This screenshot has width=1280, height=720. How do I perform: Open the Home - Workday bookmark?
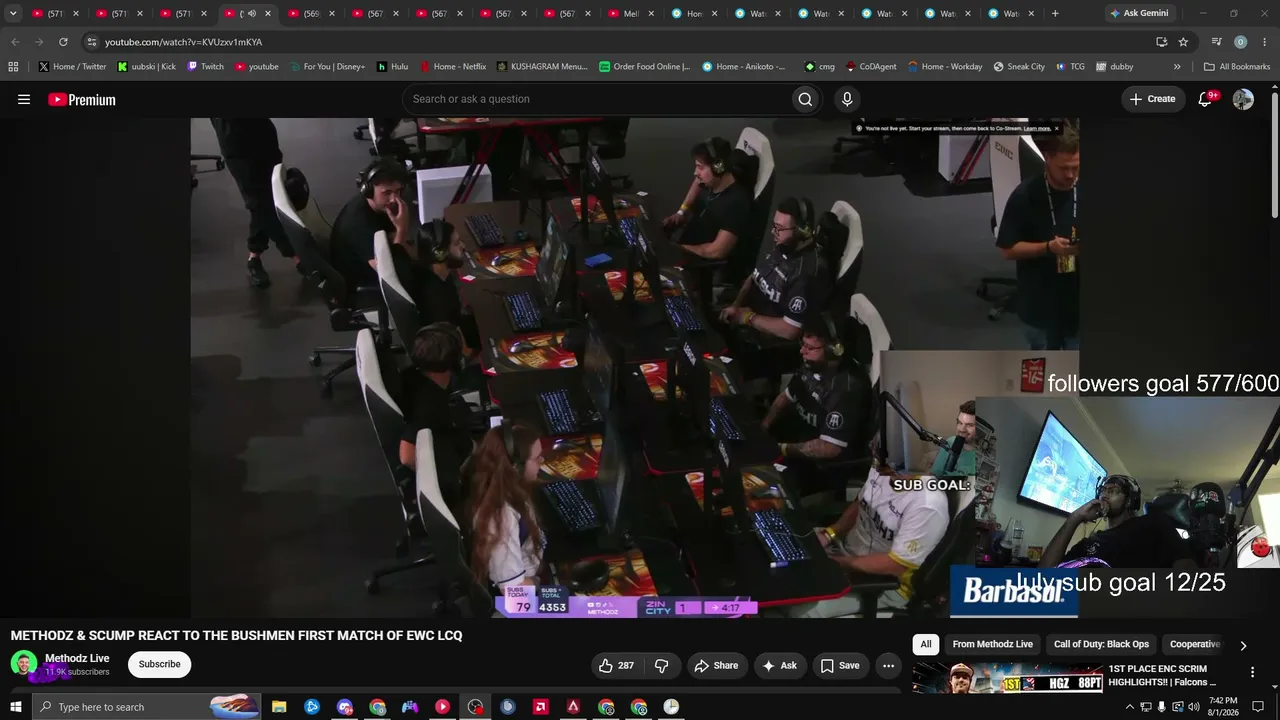click(x=945, y=66)
